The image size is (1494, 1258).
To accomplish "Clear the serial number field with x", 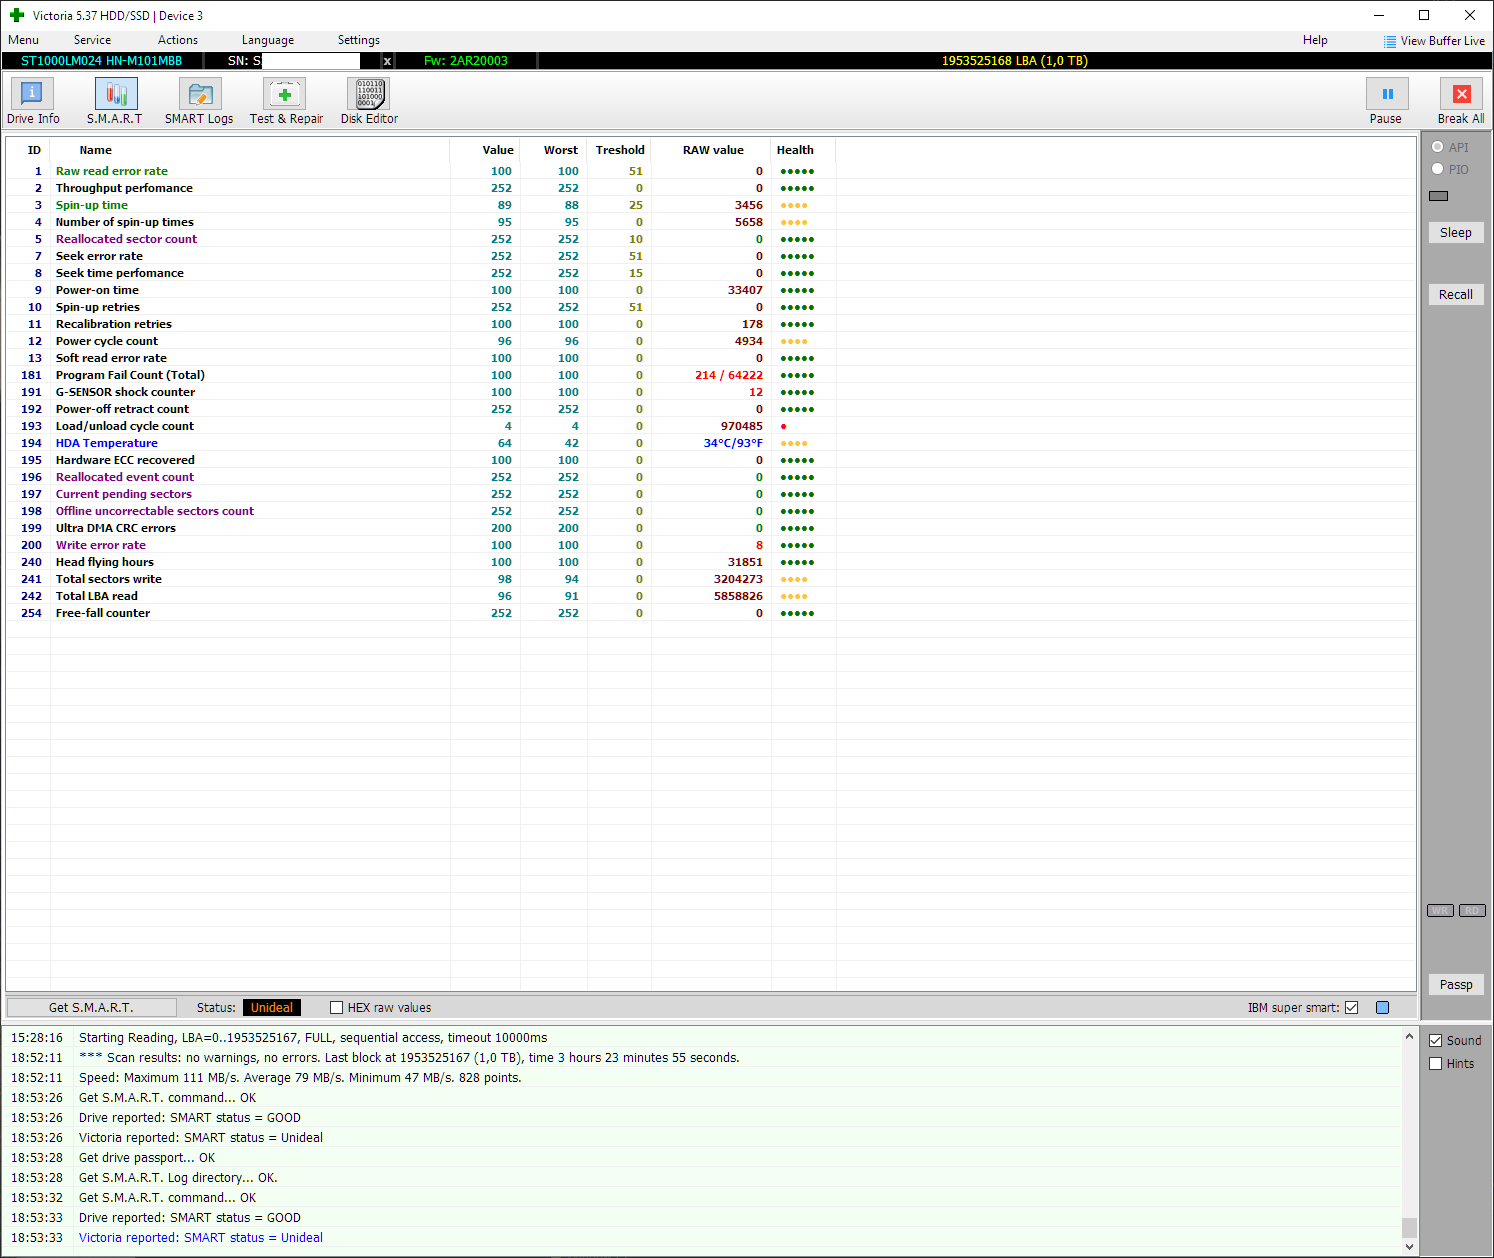I will coord(388,61).
